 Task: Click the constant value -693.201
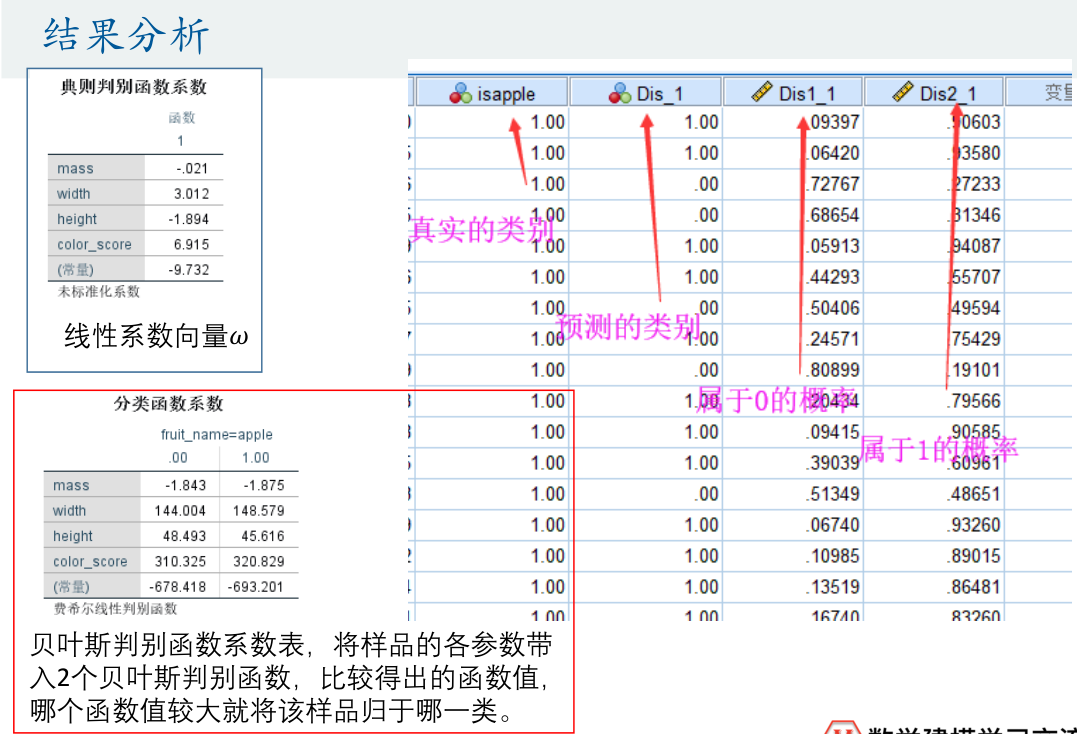point(256,587)
